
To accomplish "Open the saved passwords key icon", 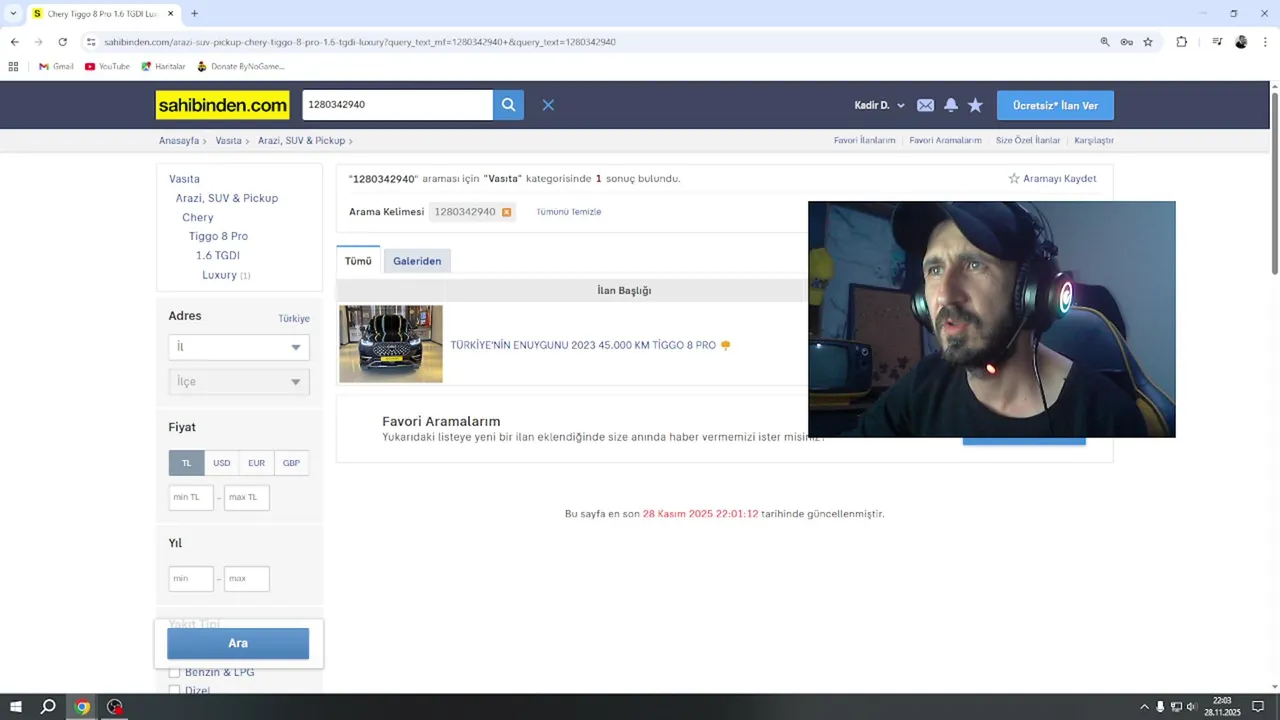I will (x=1126, y=42).
